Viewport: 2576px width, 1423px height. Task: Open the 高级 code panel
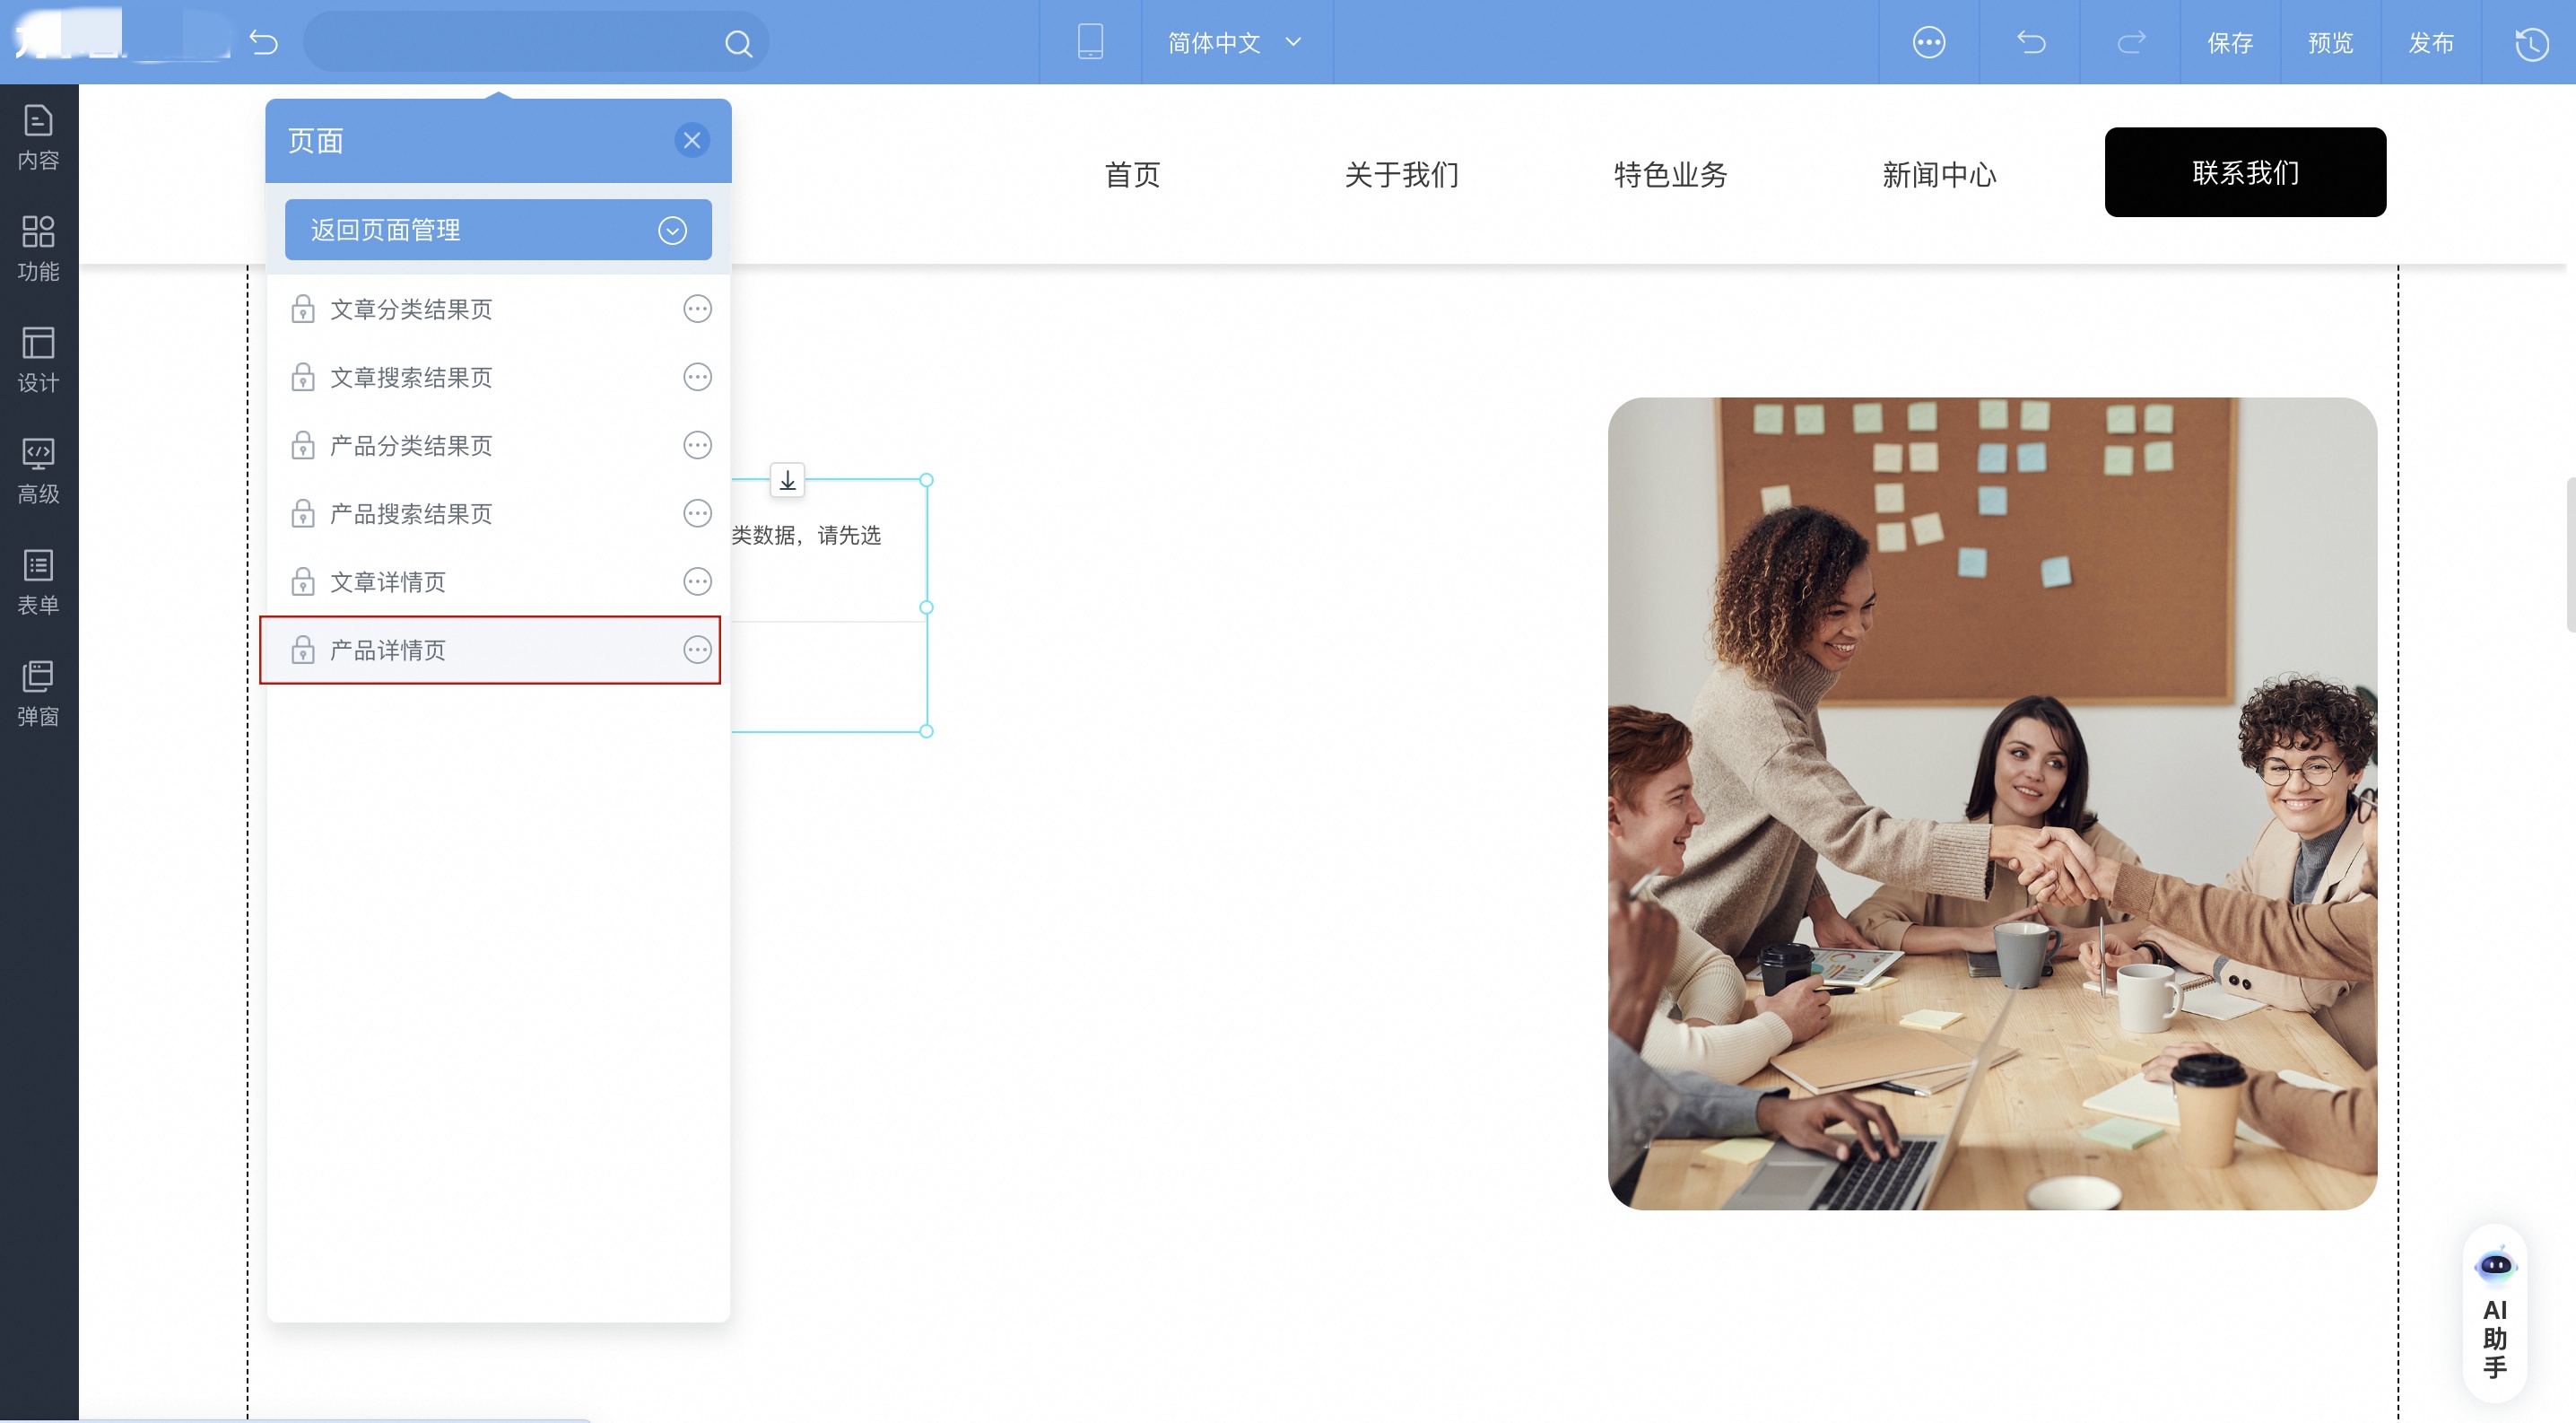pyautogui.click(x=38, y=470)
